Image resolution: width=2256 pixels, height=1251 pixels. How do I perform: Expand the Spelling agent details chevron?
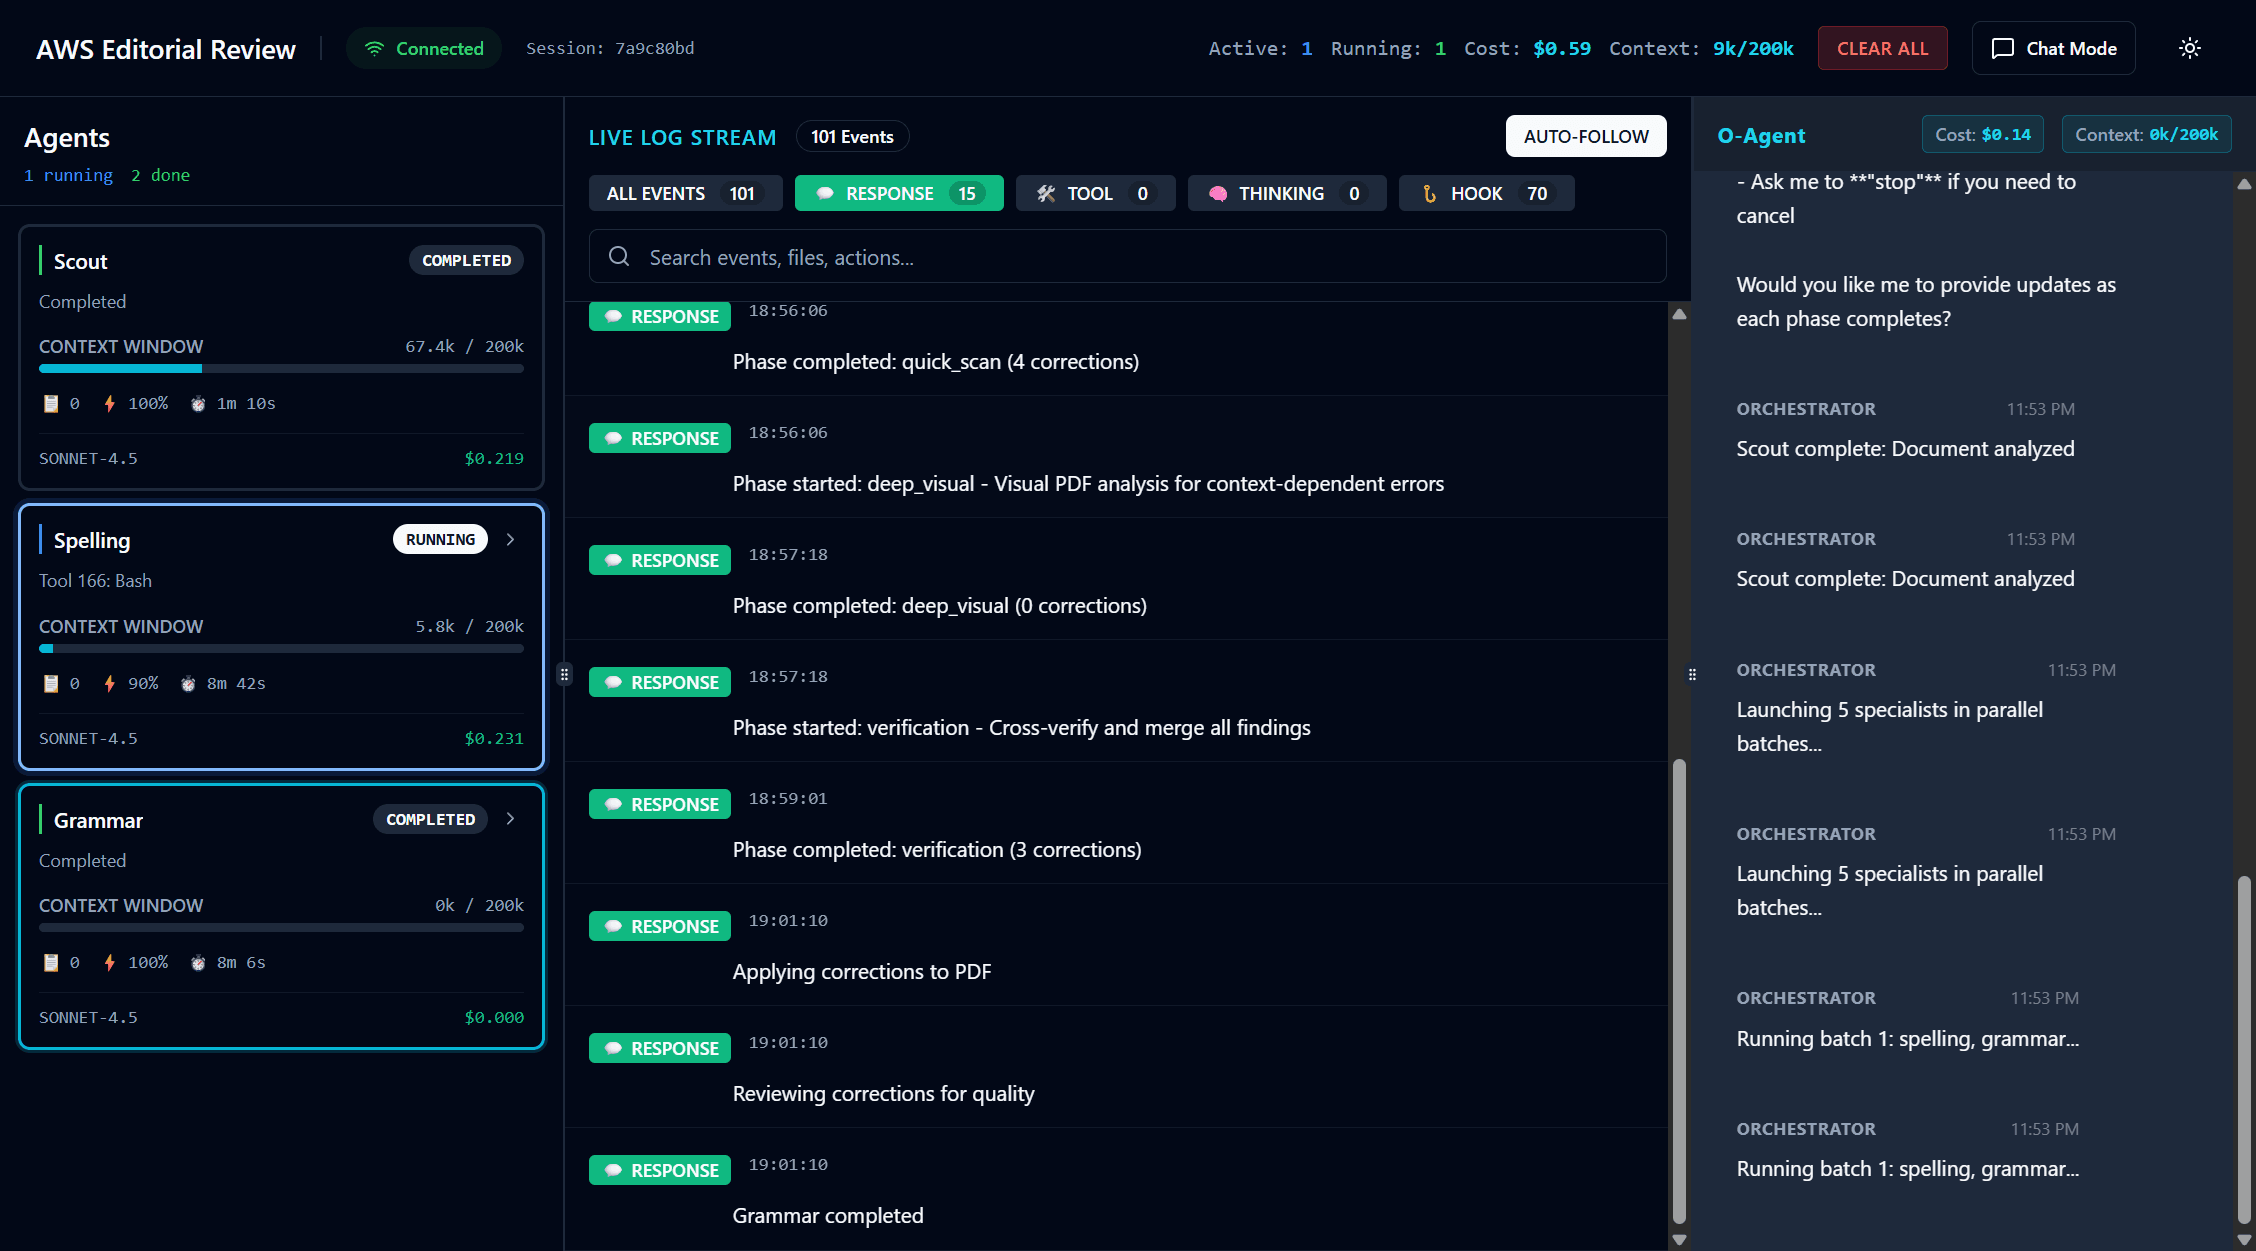[510, 539]
